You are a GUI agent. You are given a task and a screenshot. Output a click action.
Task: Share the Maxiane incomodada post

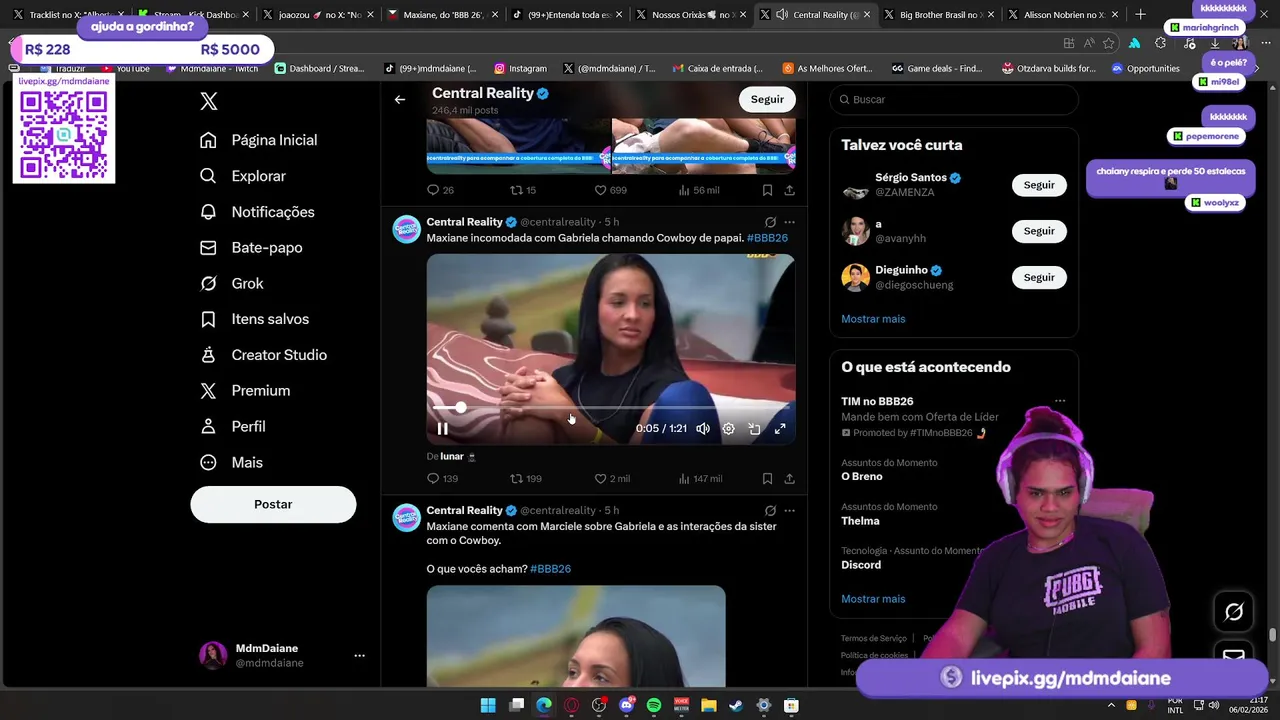click(x=789, y=479)
